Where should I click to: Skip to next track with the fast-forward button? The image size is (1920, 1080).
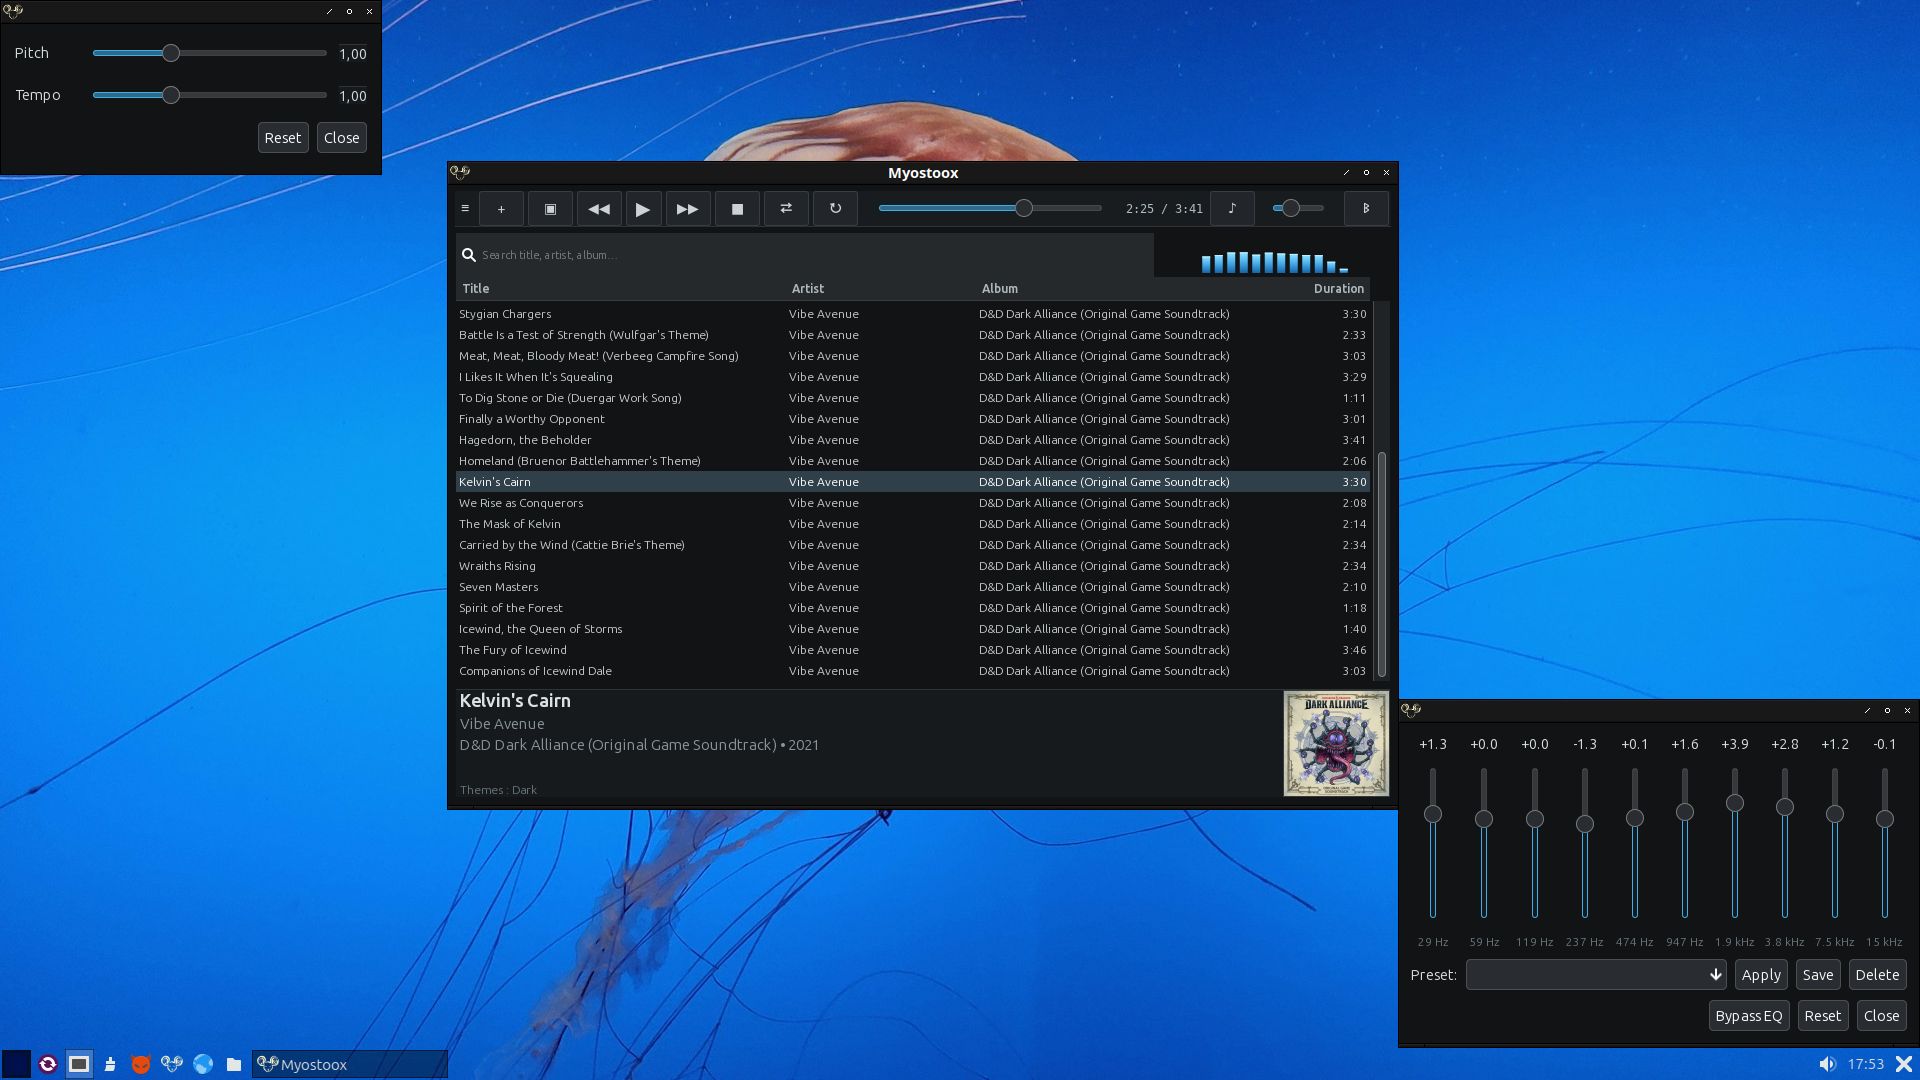[688, 209]
